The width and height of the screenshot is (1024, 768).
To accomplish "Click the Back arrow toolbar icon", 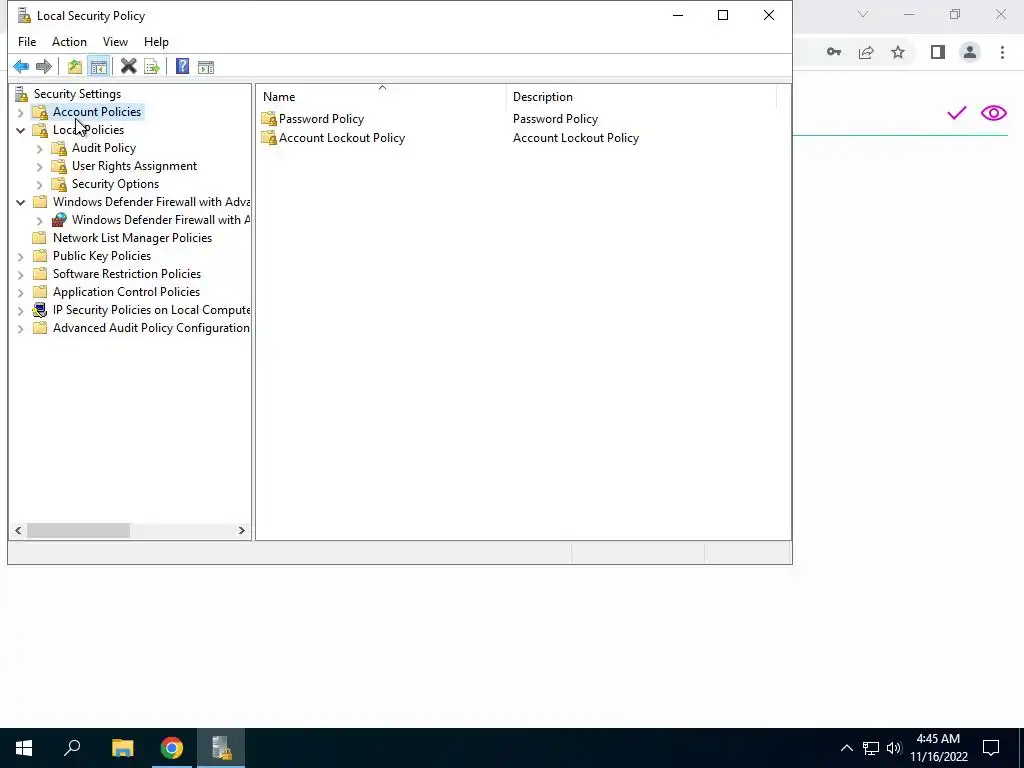I will click(x=21, y=67).
